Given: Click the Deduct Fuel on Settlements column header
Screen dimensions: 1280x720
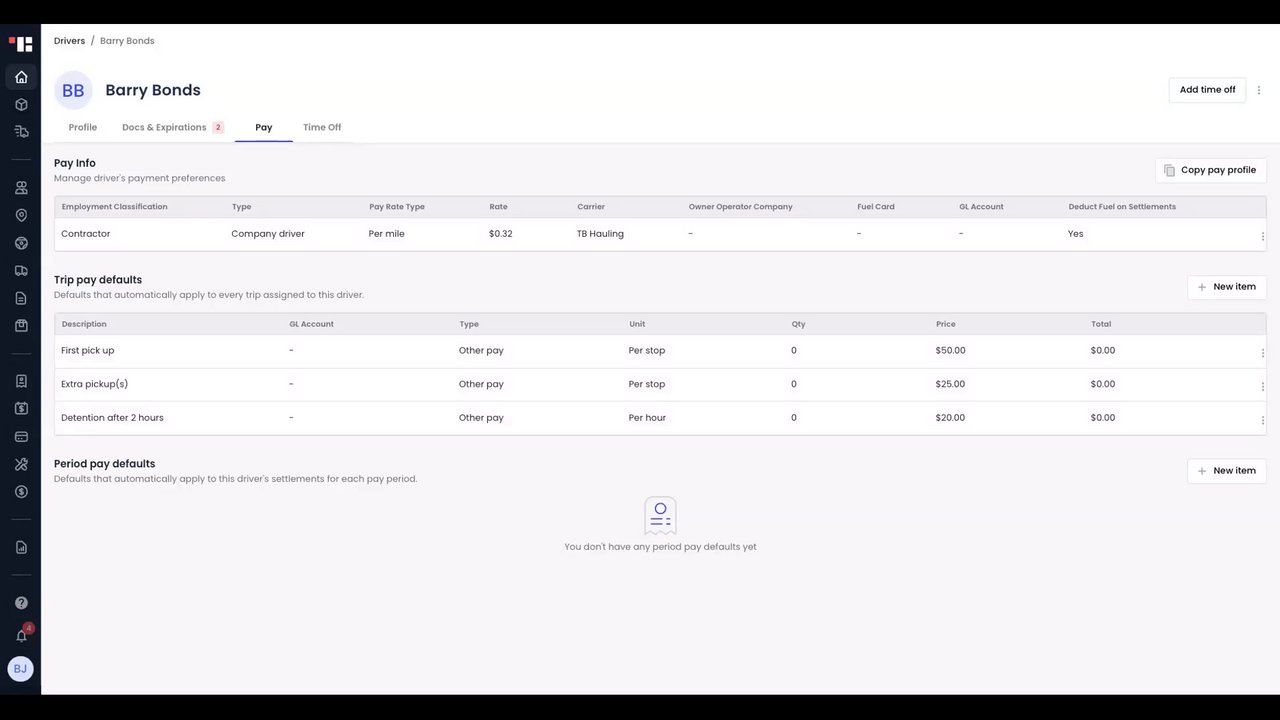Looking at the screenshot, I should tap(1122, 207).
